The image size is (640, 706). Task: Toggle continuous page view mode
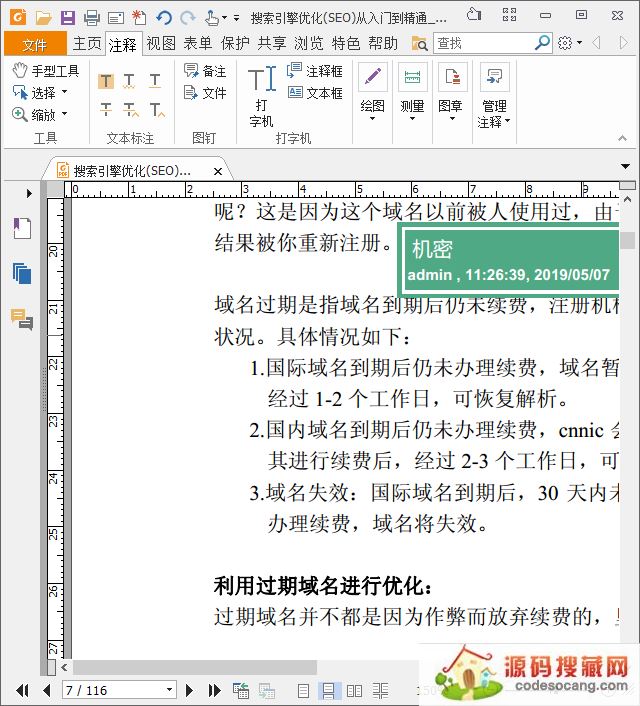coord(327,690)
